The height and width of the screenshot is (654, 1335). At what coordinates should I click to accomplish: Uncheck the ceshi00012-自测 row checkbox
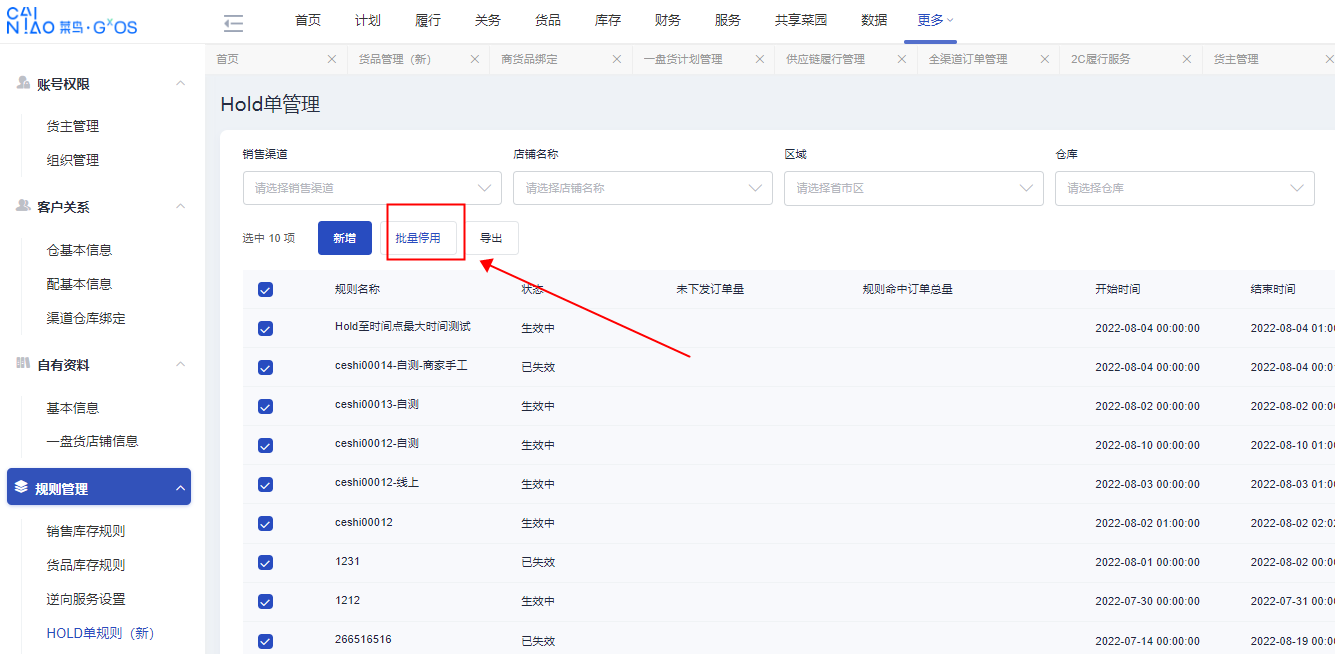point(265,445)
